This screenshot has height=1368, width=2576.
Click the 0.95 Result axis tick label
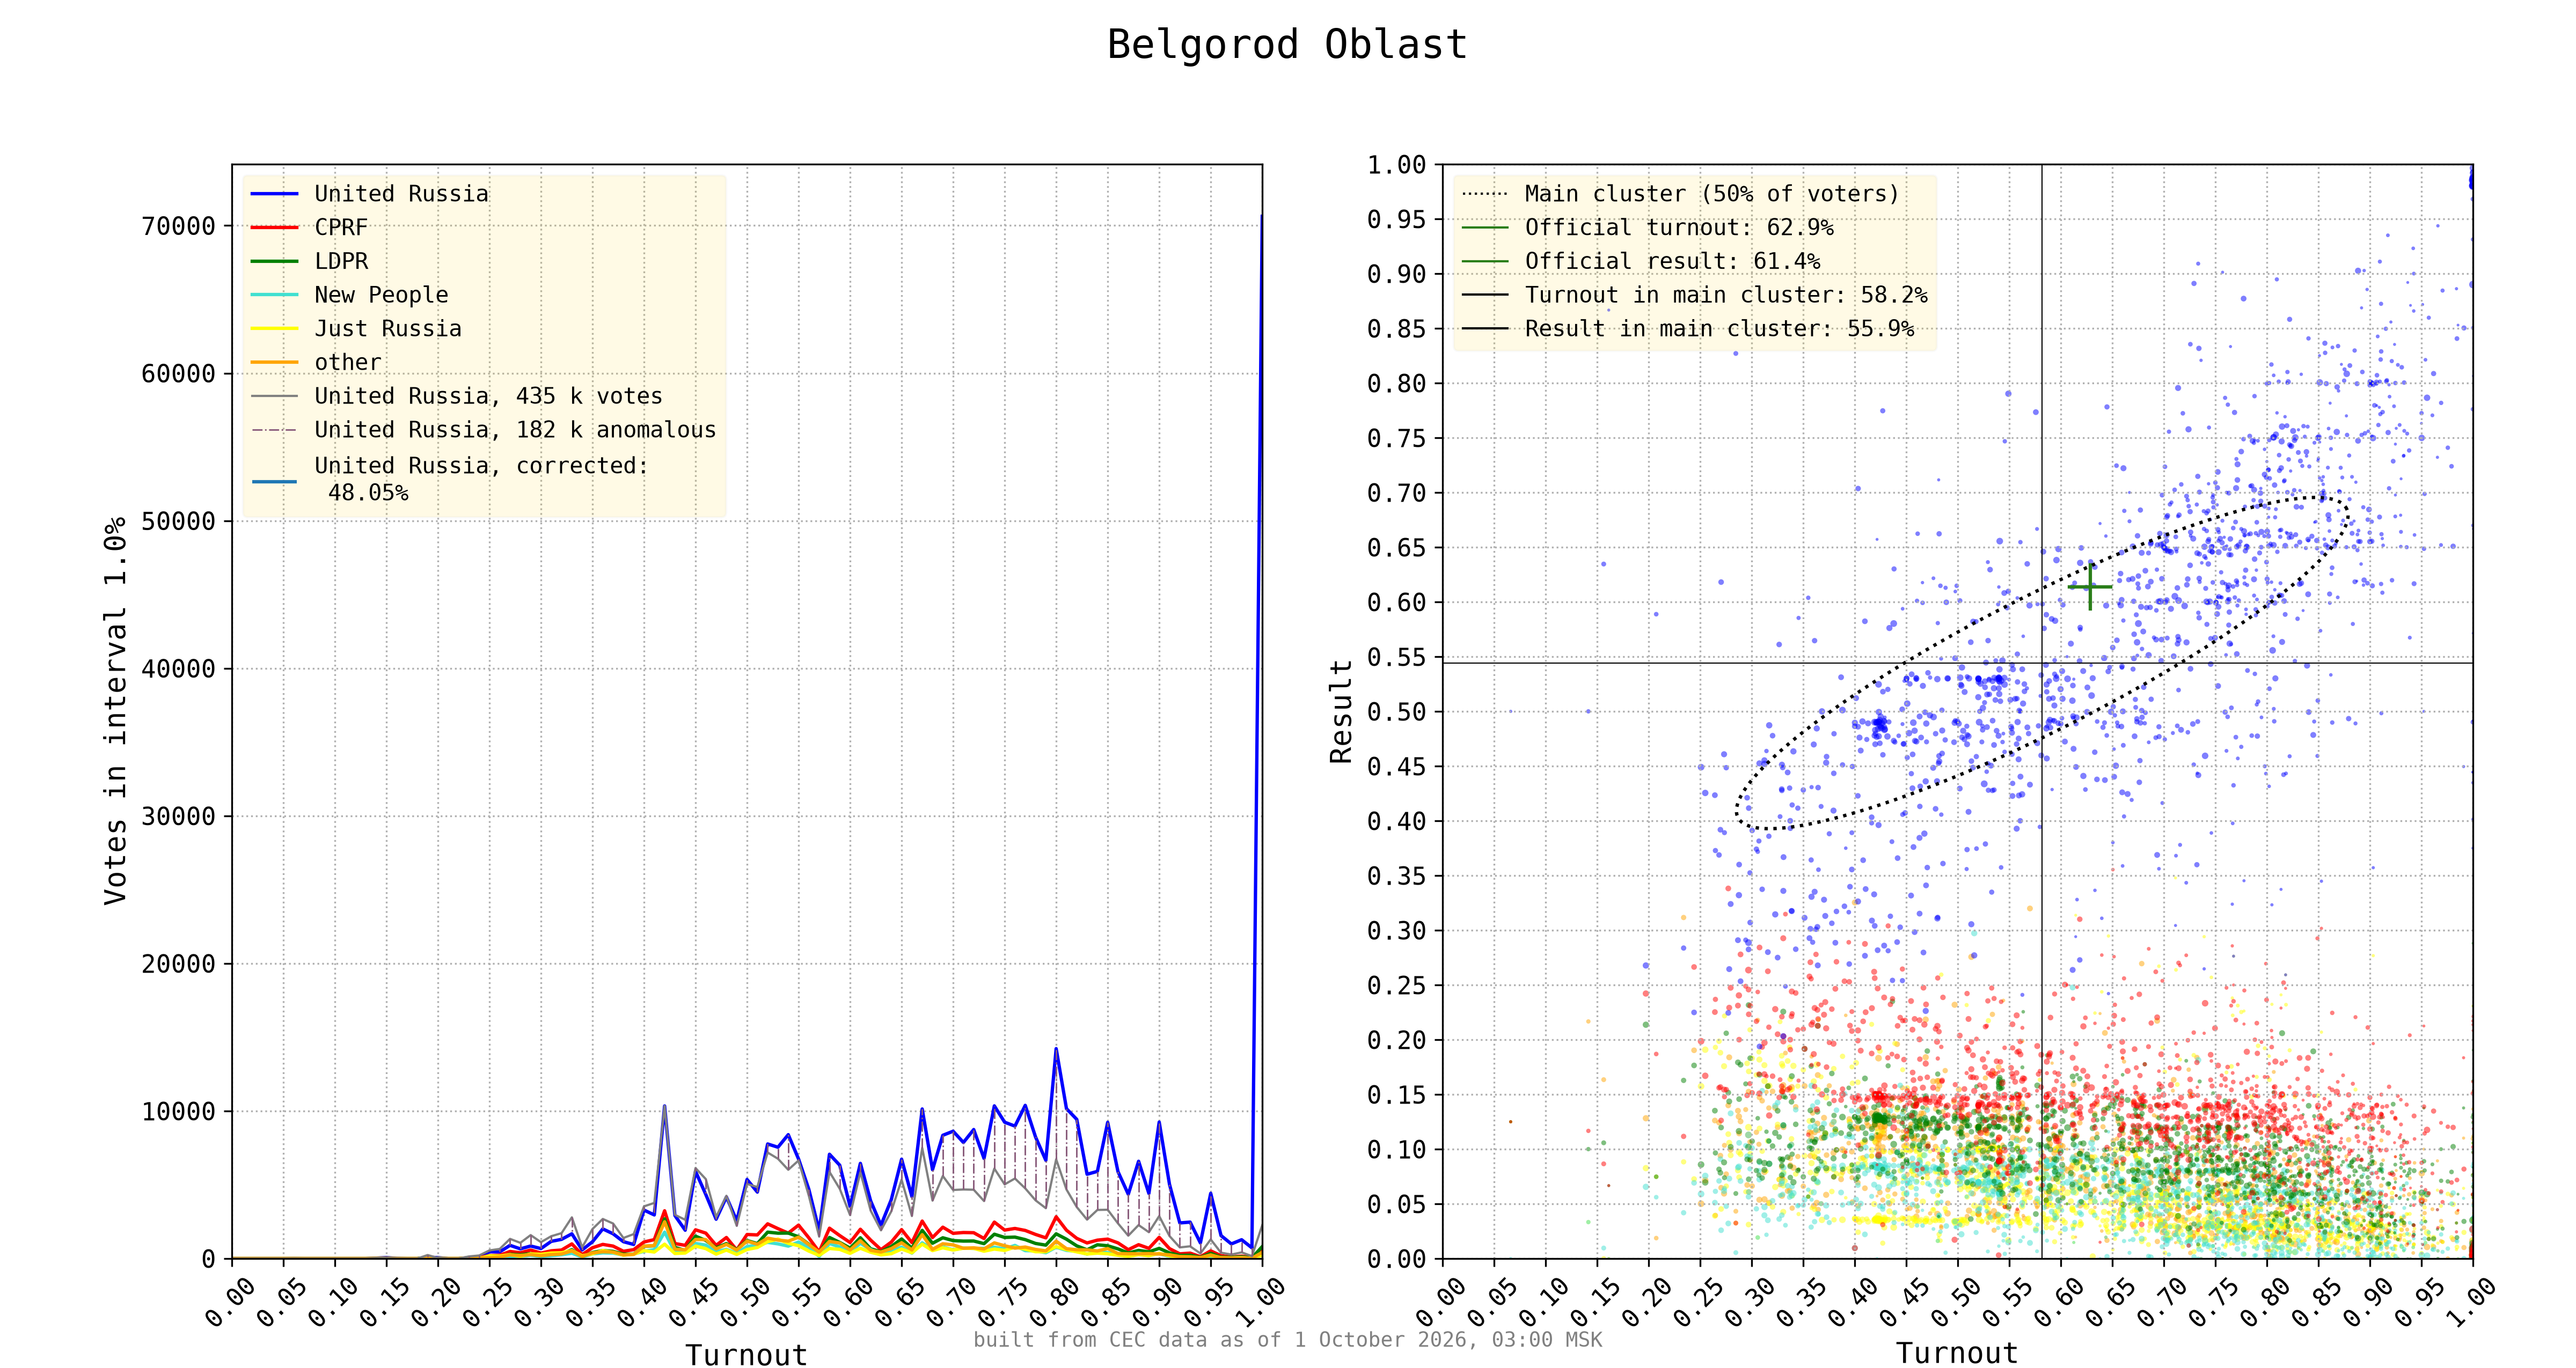click(1396, 219)
